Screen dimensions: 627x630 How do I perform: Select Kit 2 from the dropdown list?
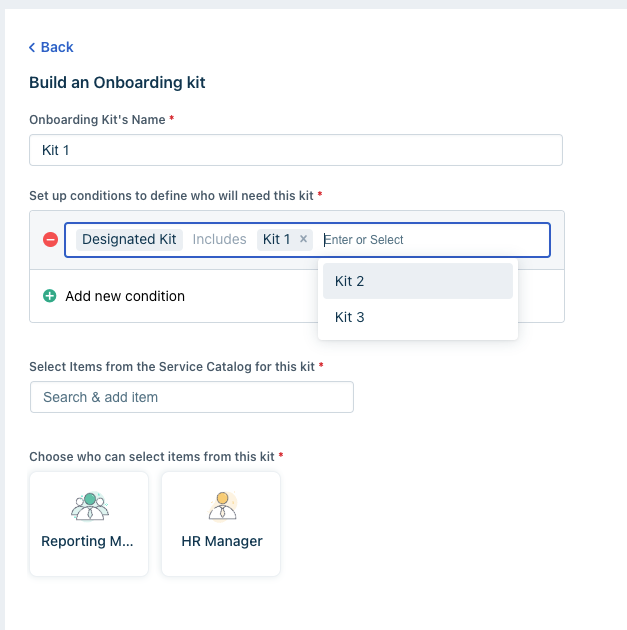tap(418, 281)
